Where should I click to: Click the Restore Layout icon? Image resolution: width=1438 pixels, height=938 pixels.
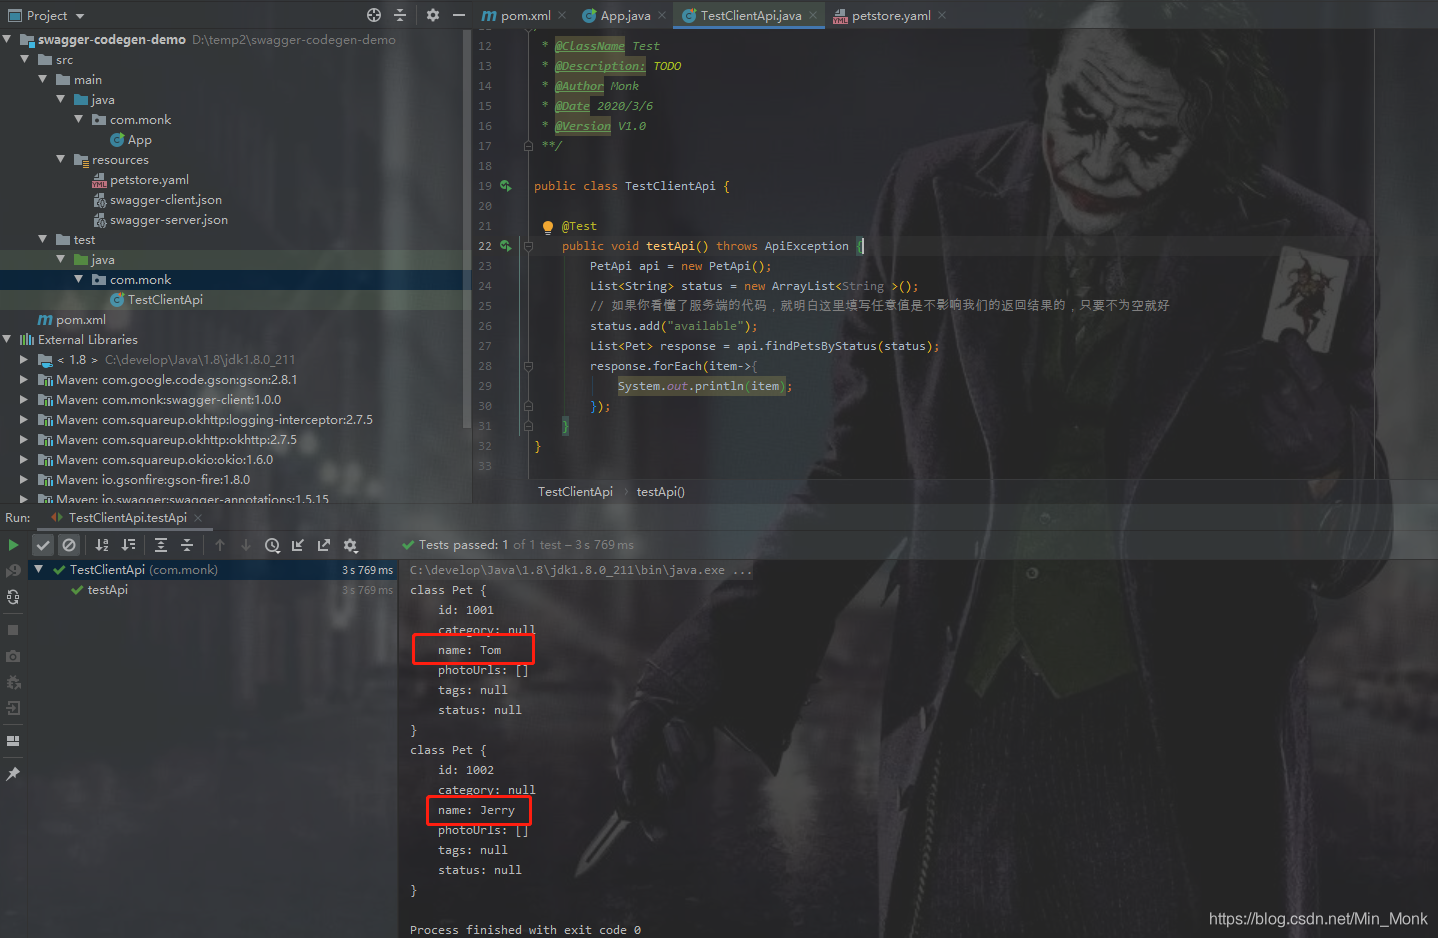13,741
